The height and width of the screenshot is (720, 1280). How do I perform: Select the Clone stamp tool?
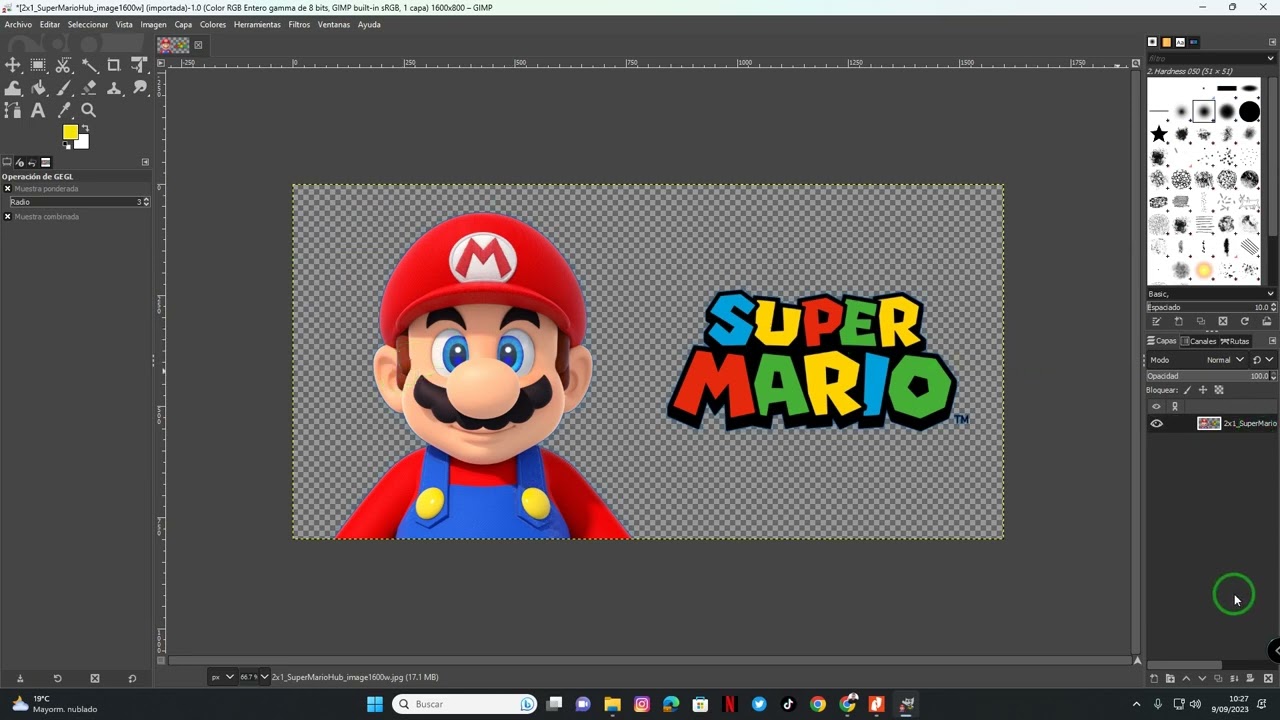[114, 88]
